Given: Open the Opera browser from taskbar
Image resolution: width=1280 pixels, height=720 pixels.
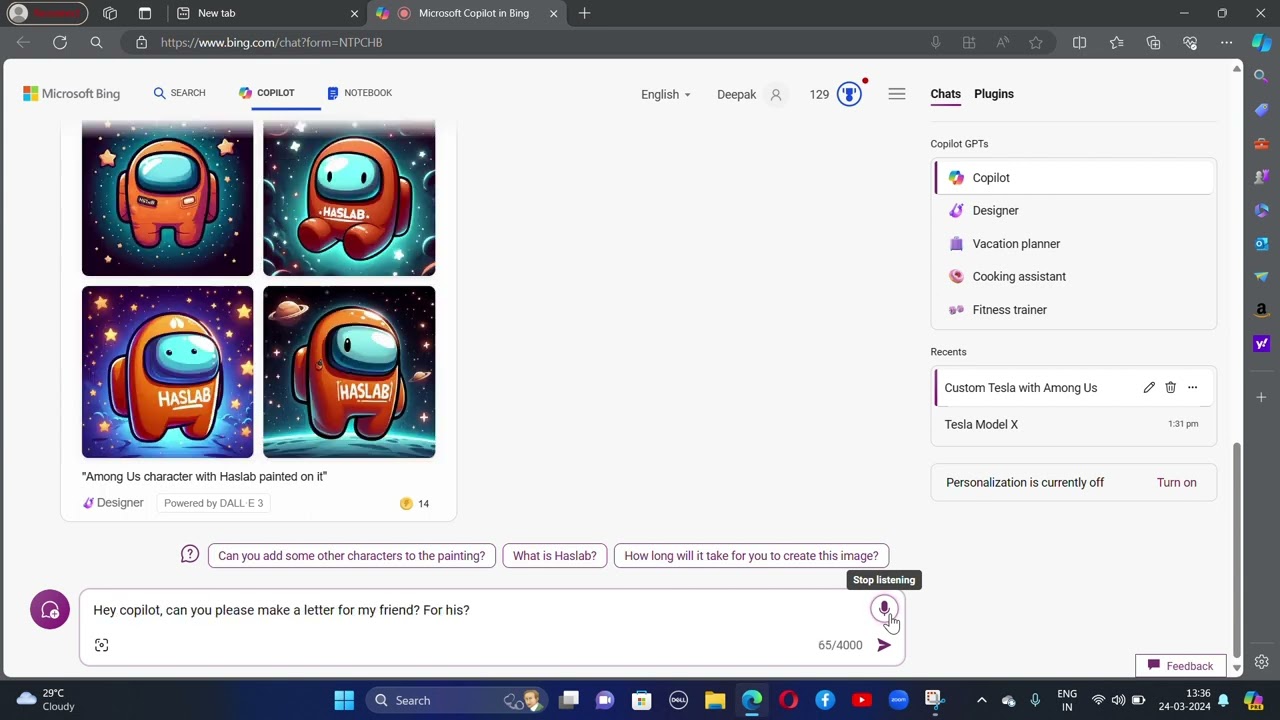Looking at the screenshot, I should 789,700.
